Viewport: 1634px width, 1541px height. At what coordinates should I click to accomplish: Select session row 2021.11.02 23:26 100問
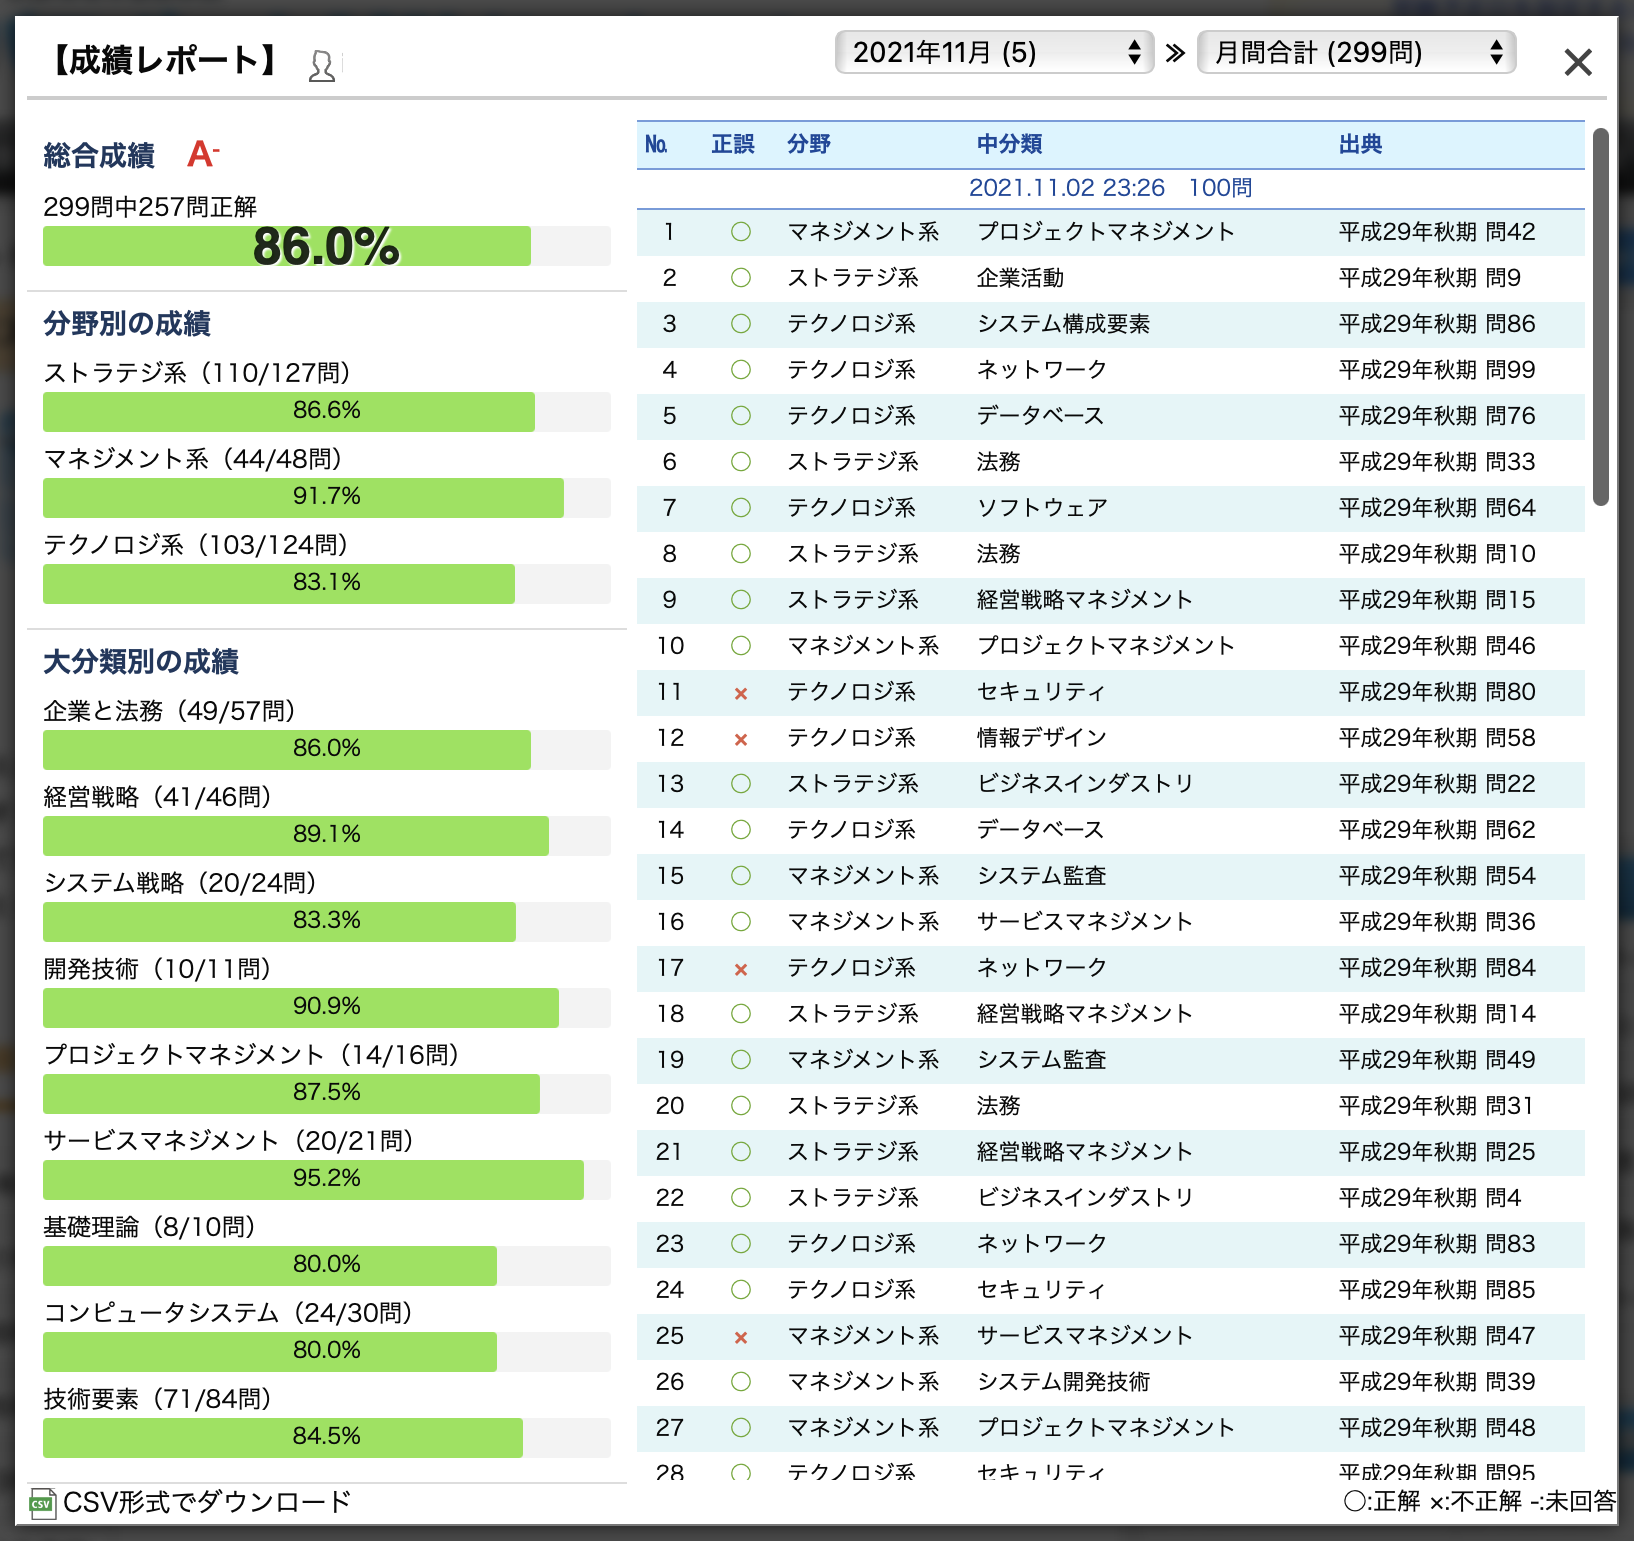click(1110, 188)
